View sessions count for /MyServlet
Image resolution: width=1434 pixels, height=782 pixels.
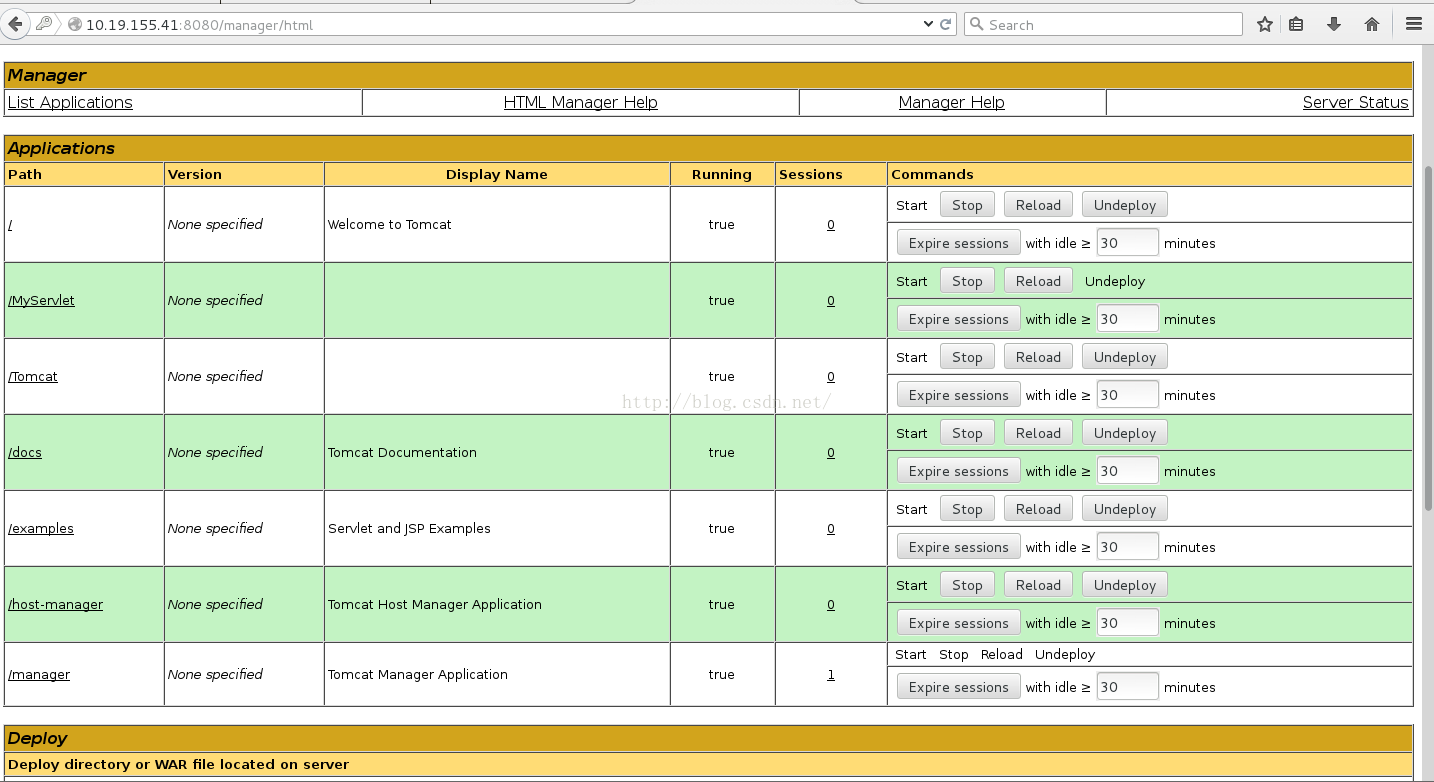tap(831, 301)
